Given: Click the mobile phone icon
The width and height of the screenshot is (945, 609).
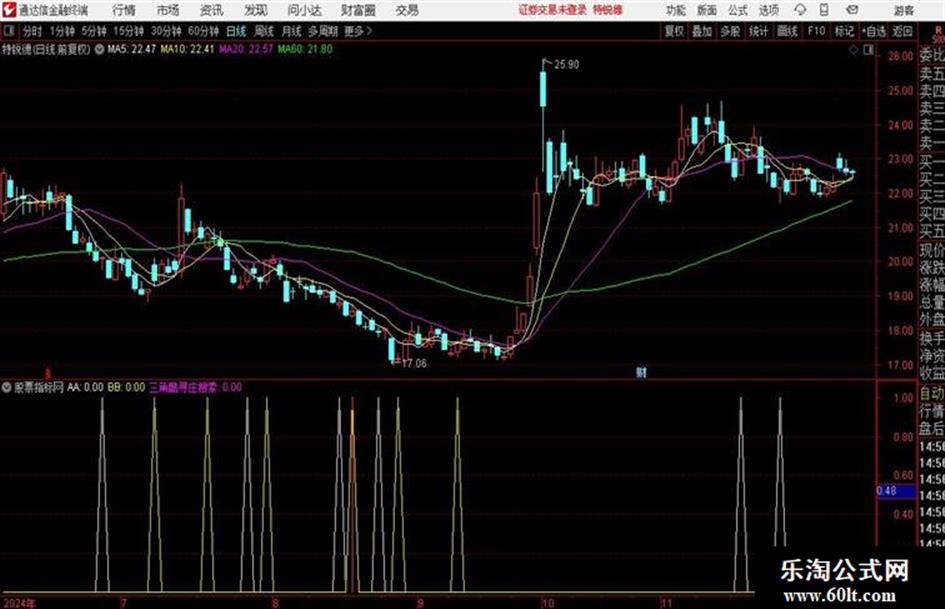Looking at the screenshot, I should coord(824,10).
